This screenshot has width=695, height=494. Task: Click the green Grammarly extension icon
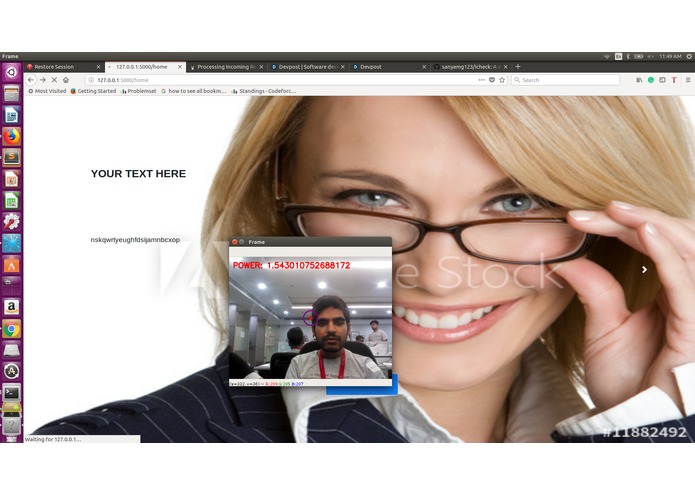[x=651, y=80]
